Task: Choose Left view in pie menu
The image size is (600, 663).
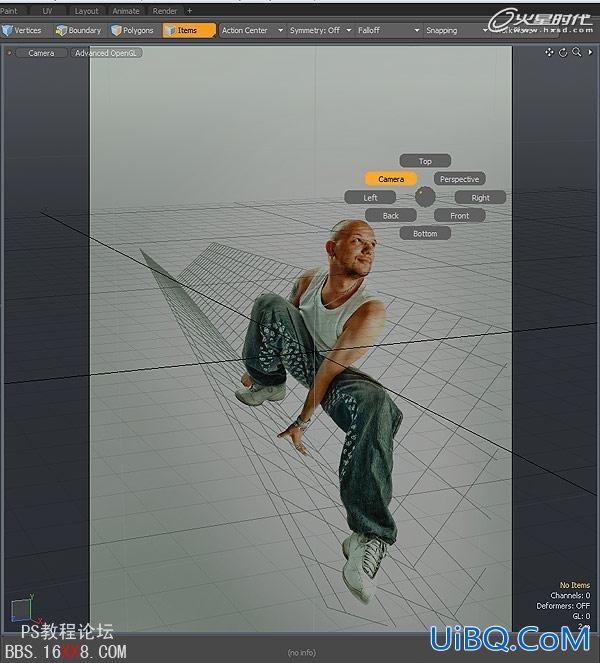Action: tap(370, 197)
